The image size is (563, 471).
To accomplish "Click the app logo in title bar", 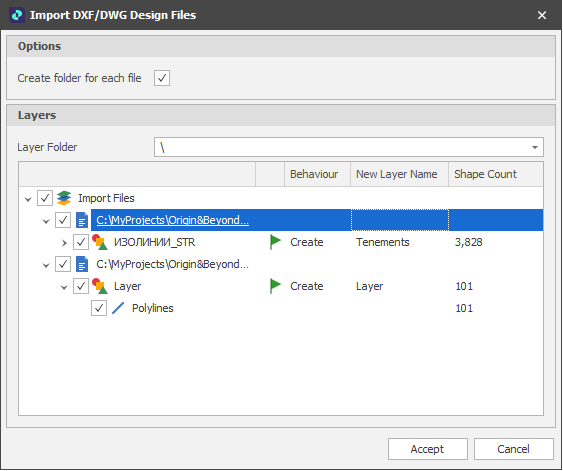I will tap(17, 15).
